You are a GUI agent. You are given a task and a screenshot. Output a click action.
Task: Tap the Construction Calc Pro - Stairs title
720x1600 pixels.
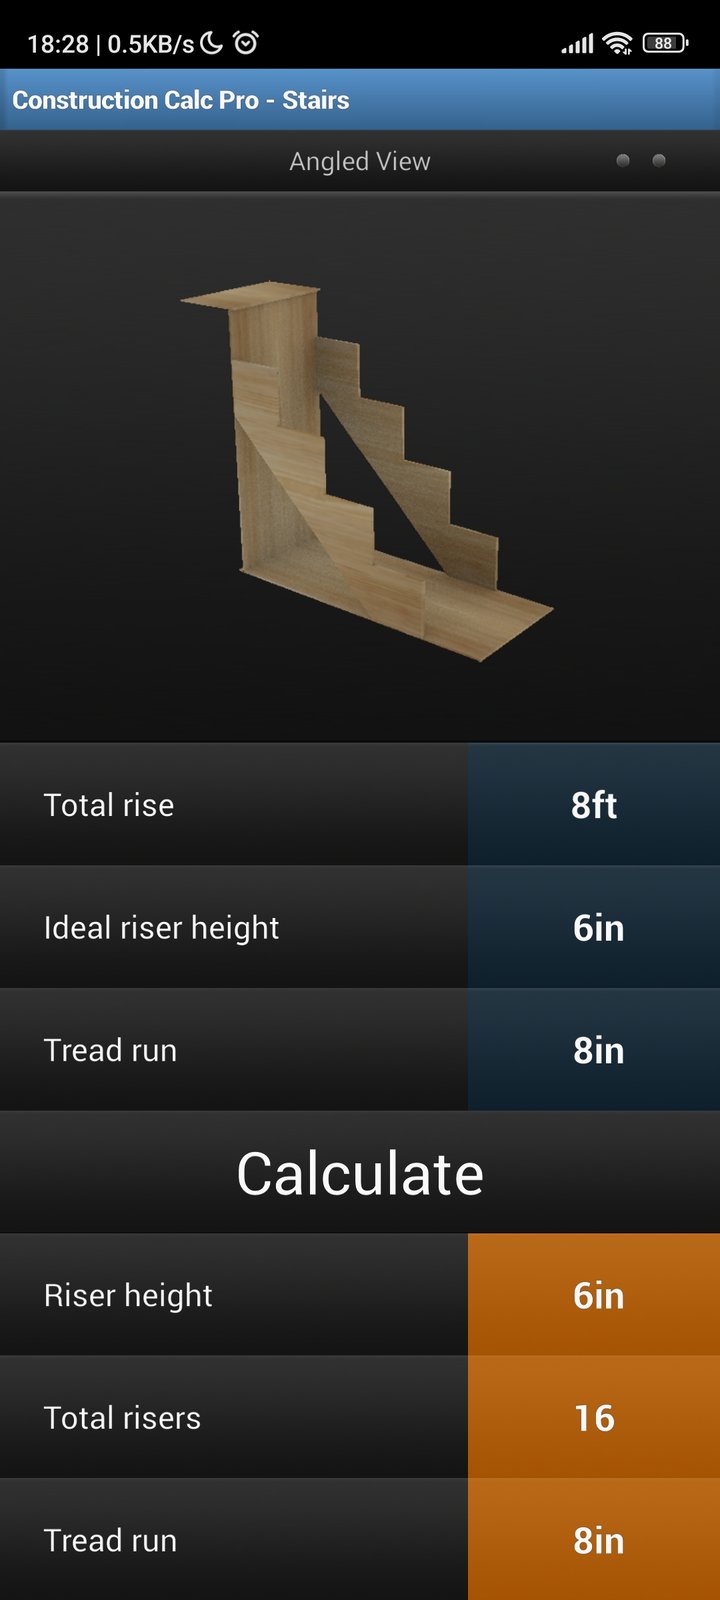(181, 100)
